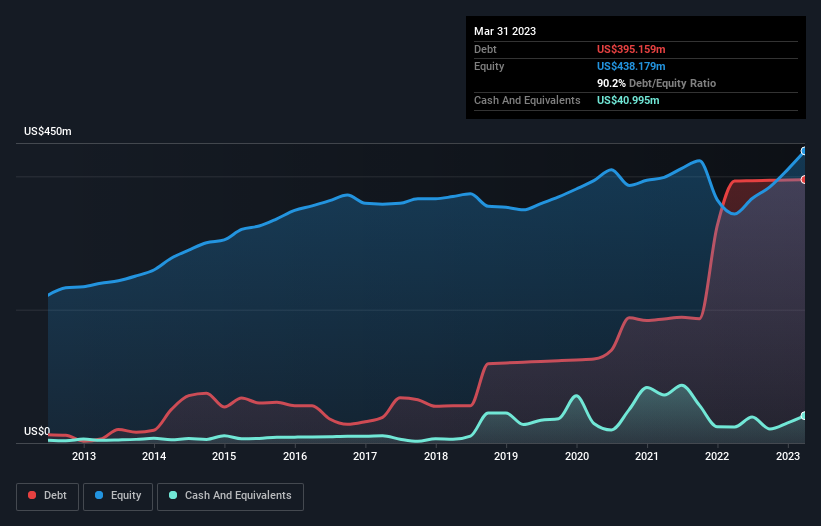Click the Cash value US$40.995m in tooltip
The height and width of the screenshot is (526, 821).
pyautogui.click(x=628, y=100)
